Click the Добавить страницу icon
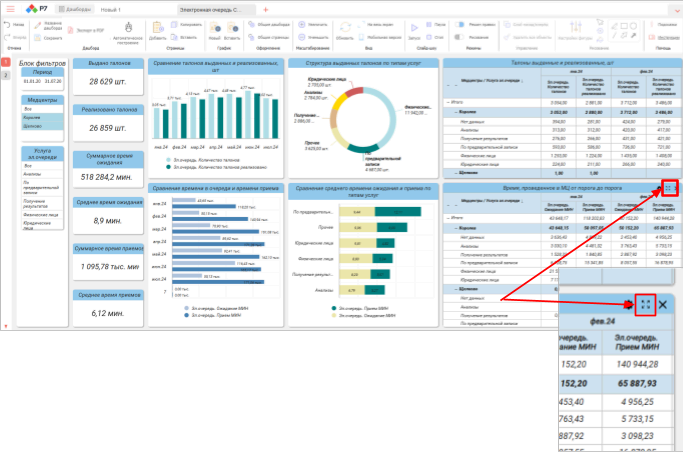Screen dimensions: 683x452 click(x=158, y=27)
